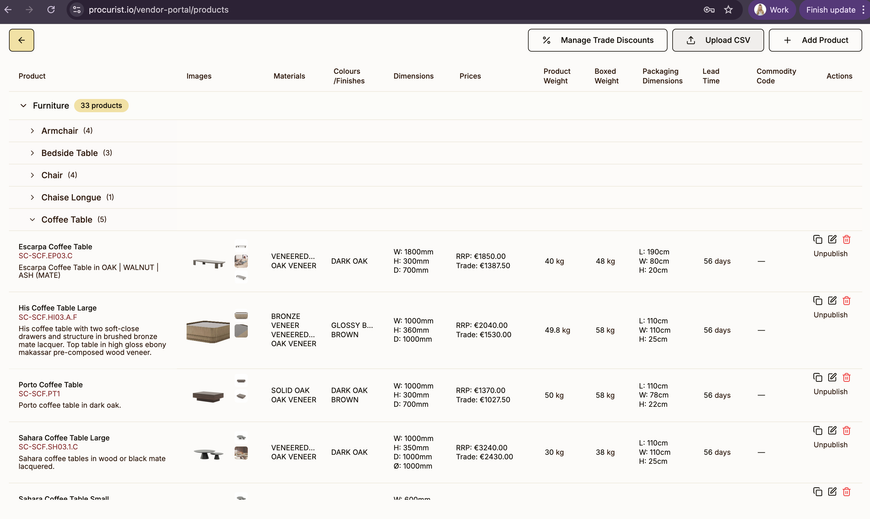Expand the Bedside Table subcategory
The width and height of the screenshot is (870, 519).
point(32,153)
